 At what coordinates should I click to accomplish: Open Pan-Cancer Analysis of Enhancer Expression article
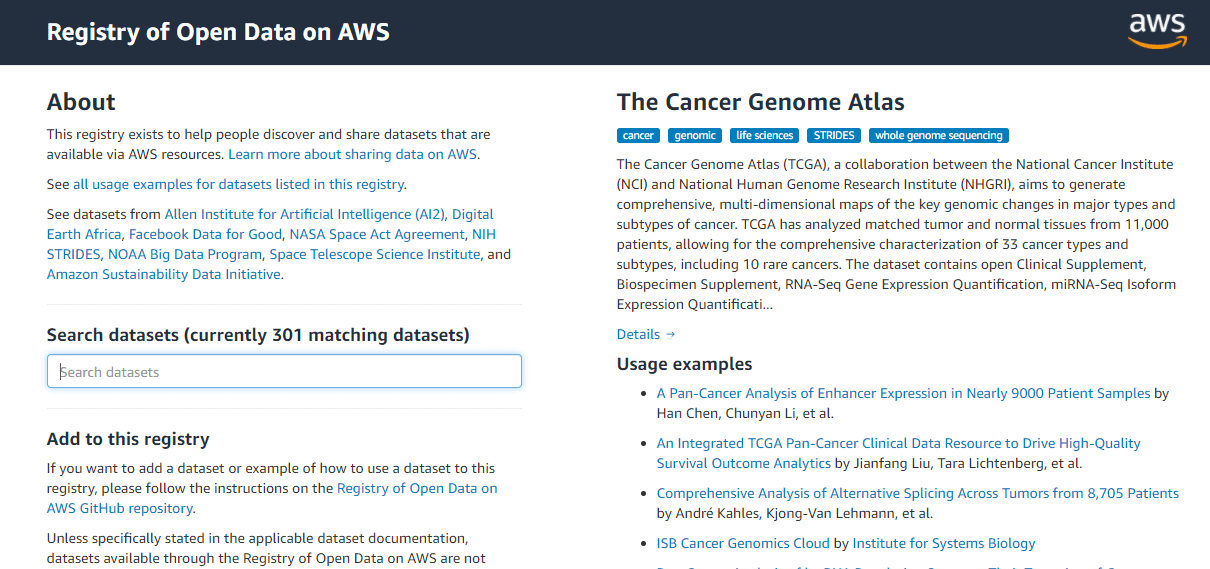pos(903,393)
